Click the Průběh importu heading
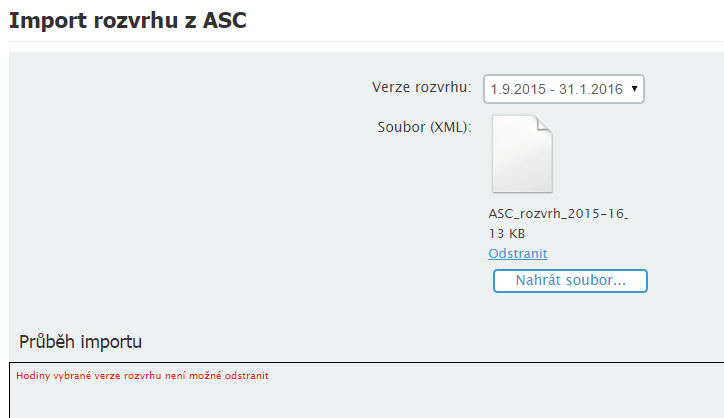The width and height of the screenshot is (724, 418). click(x=80, y=342)
